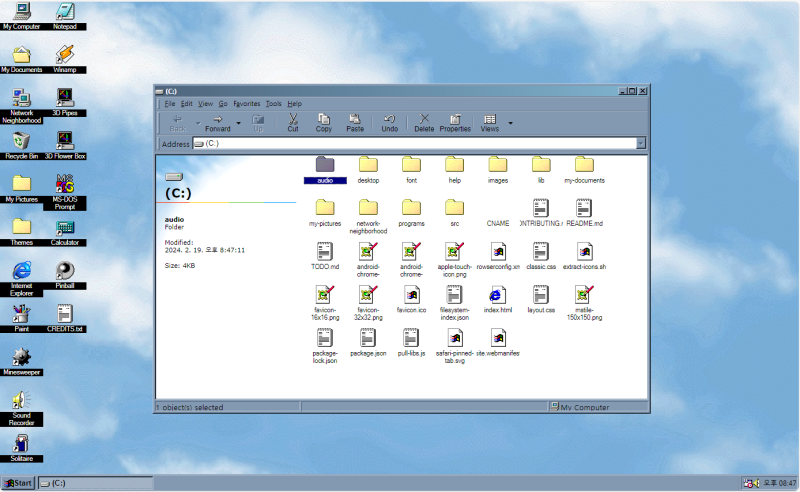Select the font folder

411,170
